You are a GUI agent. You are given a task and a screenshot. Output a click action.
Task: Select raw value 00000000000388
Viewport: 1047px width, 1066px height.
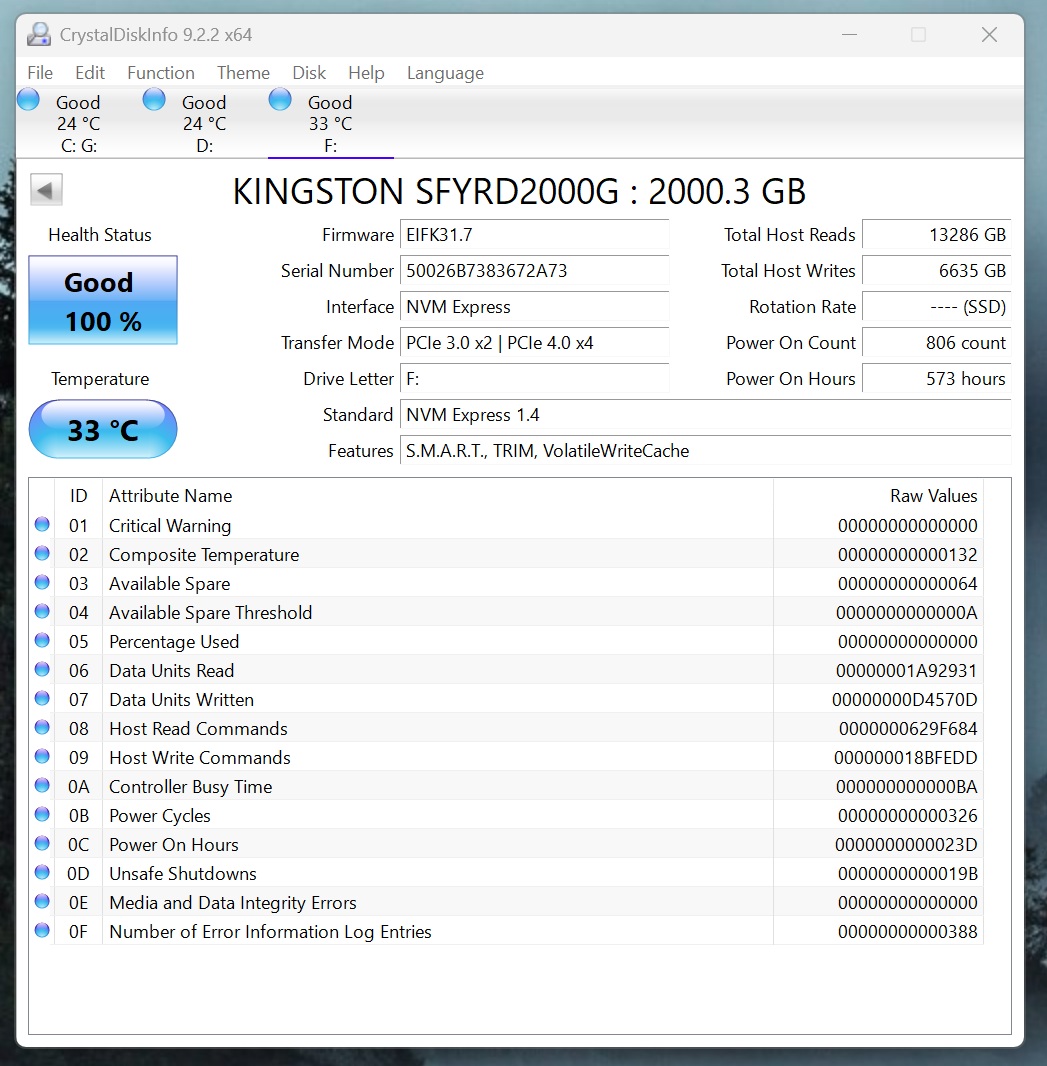click(x=908, y=931)
